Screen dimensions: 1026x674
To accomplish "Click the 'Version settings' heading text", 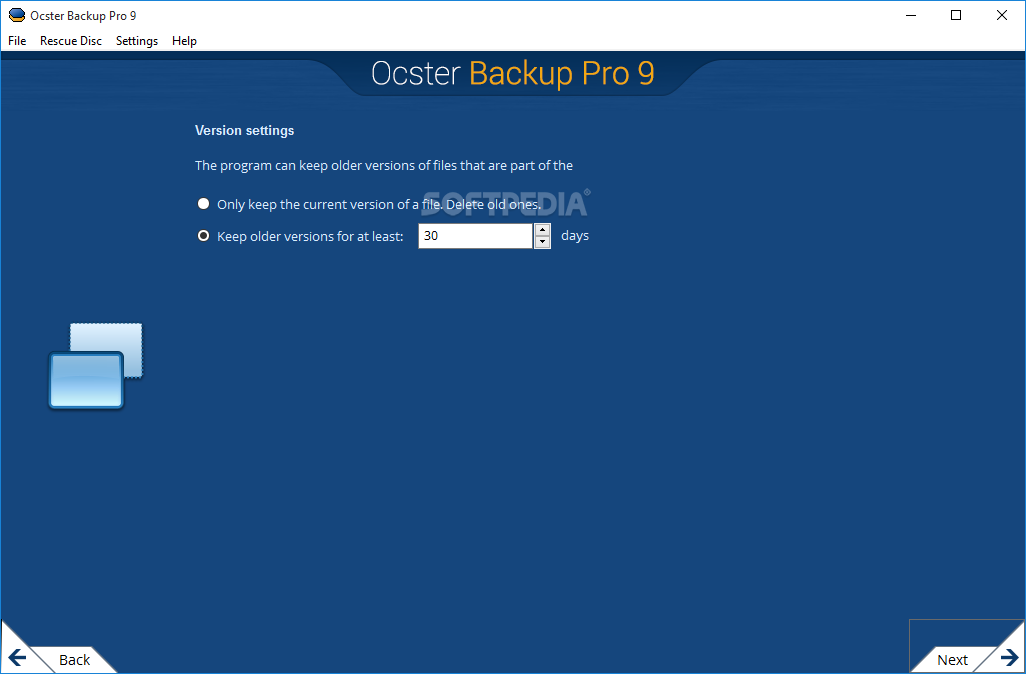I will tap(244, 130).
